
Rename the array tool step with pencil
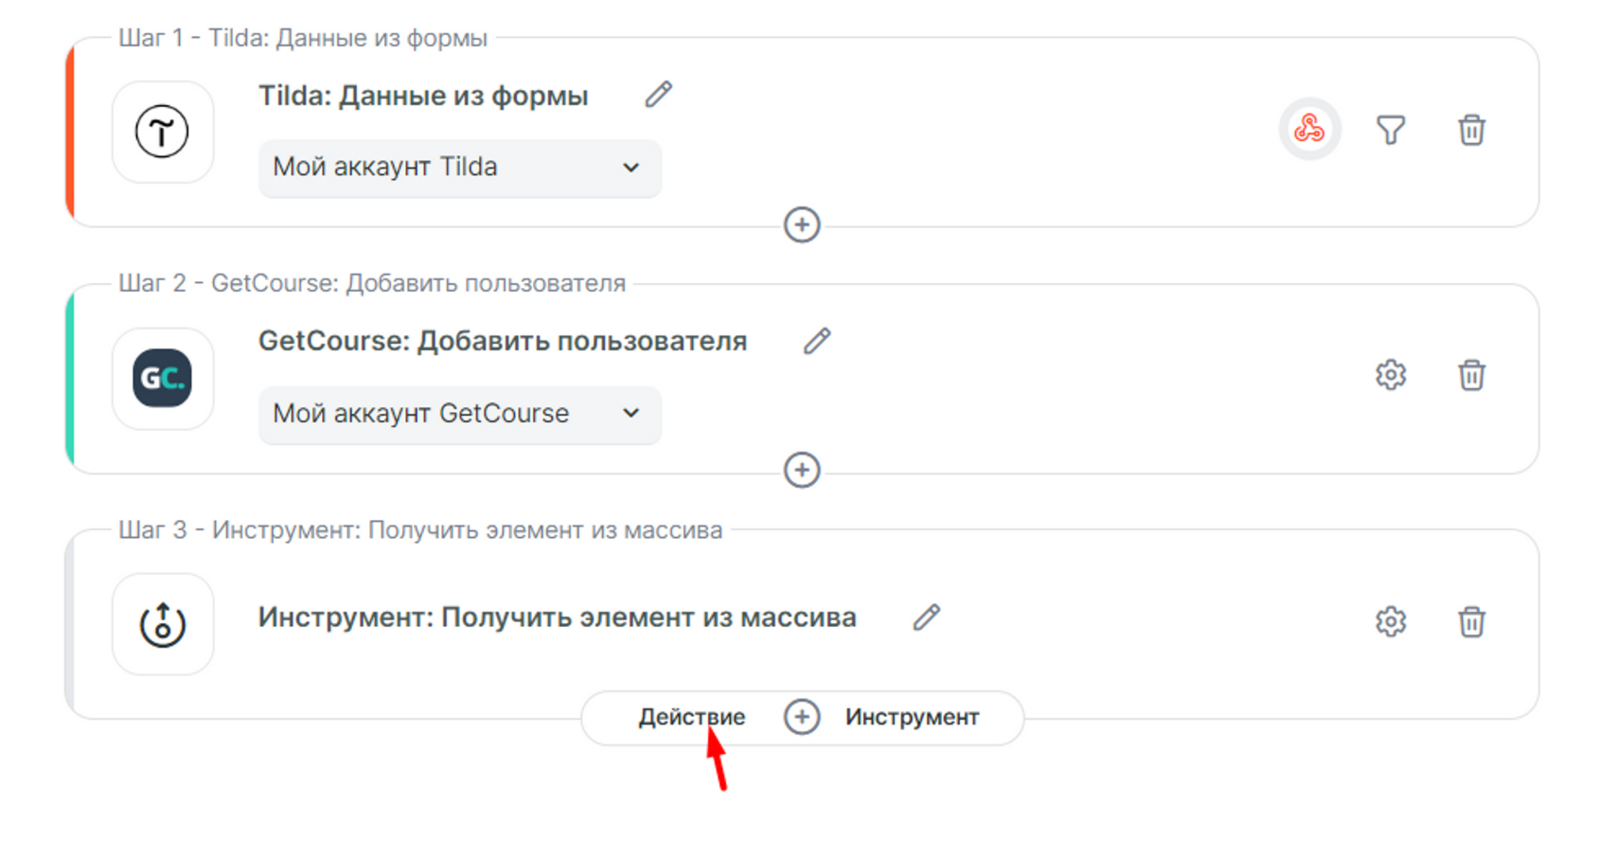[x=926, y=617]
